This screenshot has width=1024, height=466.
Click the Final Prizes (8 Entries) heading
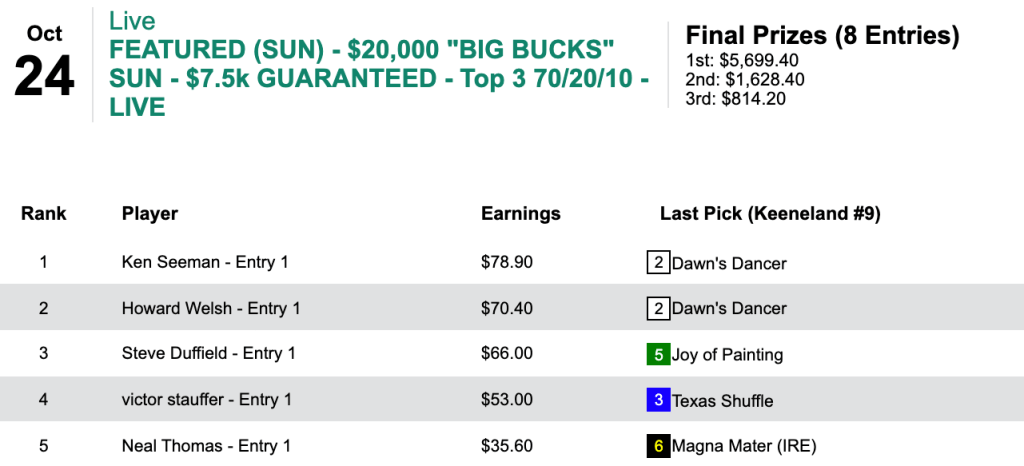822,36
